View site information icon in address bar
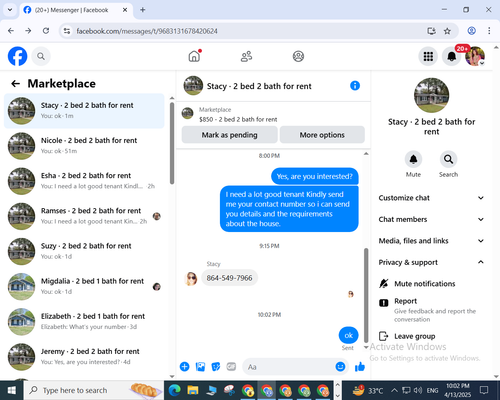This screenshot has width=500, height=400. tap(67, 31)
